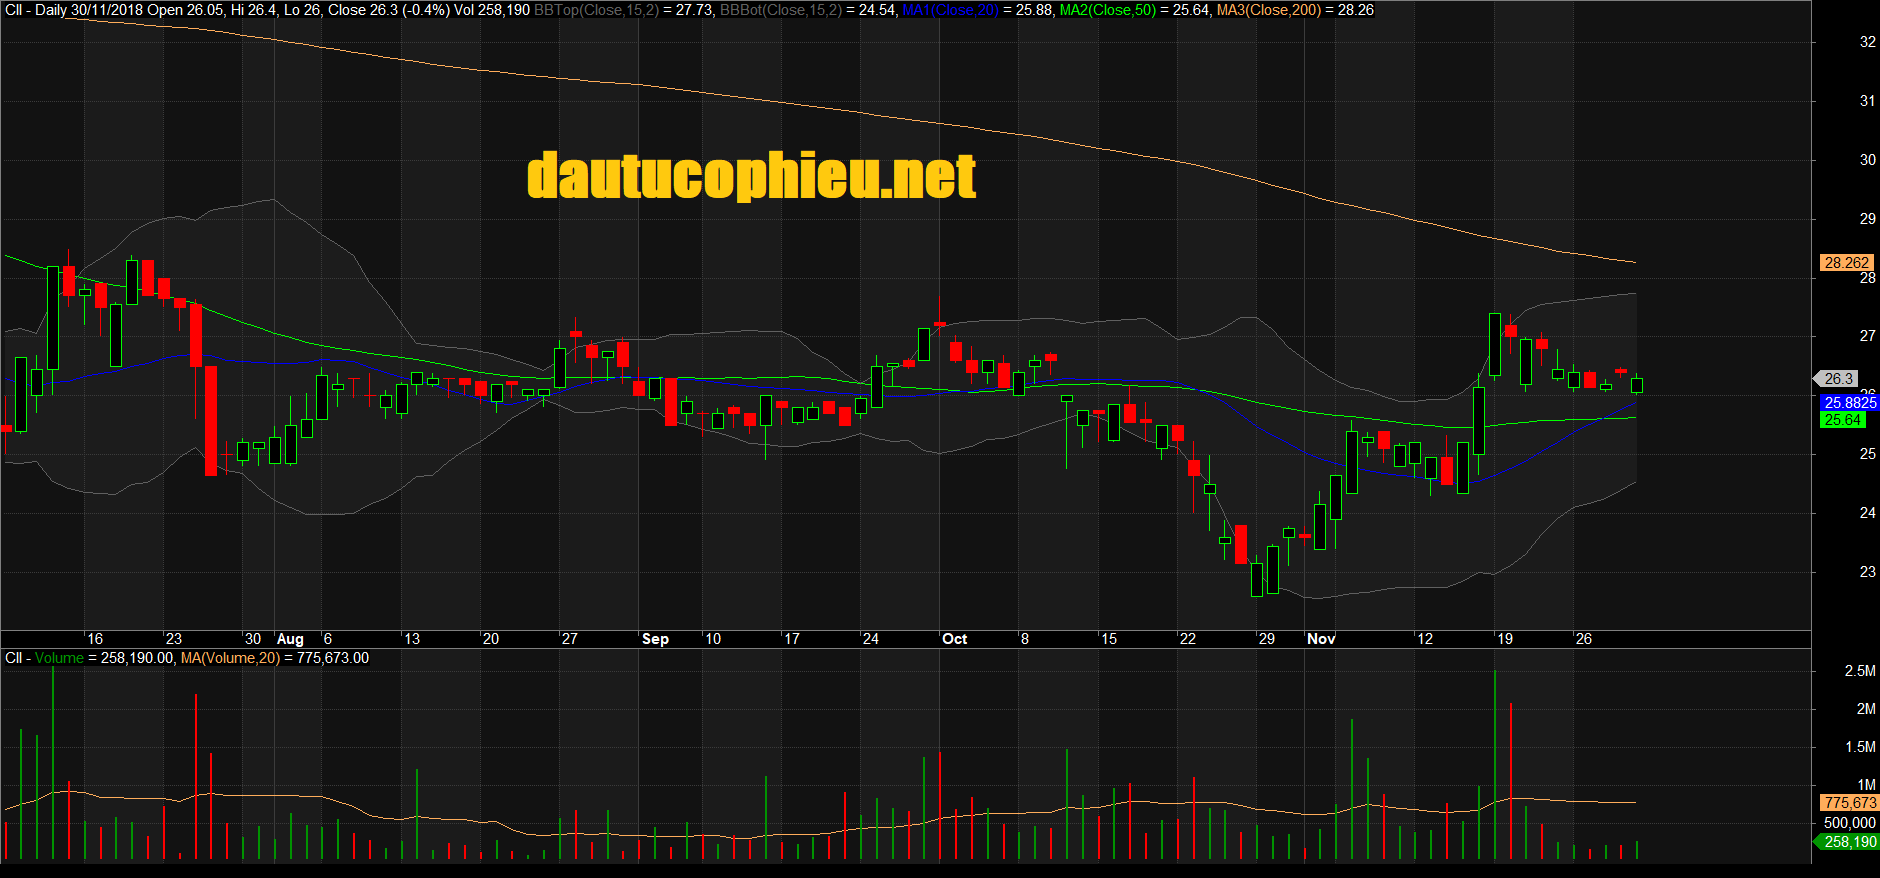
Task: Click the 22 date label on the time axis
Action: click(1187, 639)
